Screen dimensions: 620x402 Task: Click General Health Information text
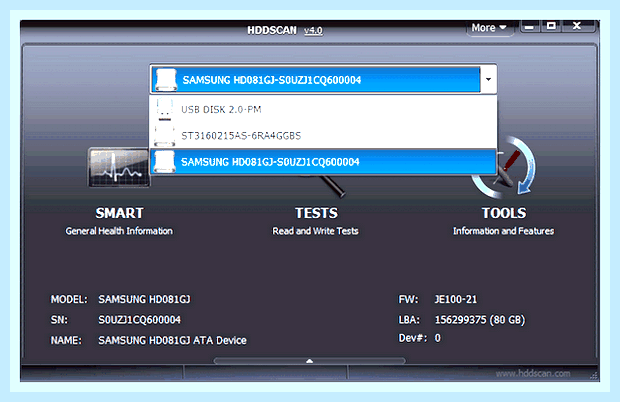[119, 231]
